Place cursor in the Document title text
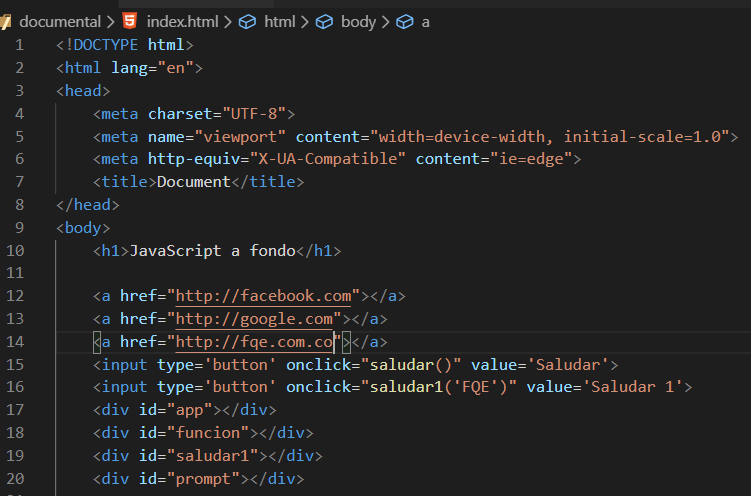751x496 pixels. [x=194, y=182]
